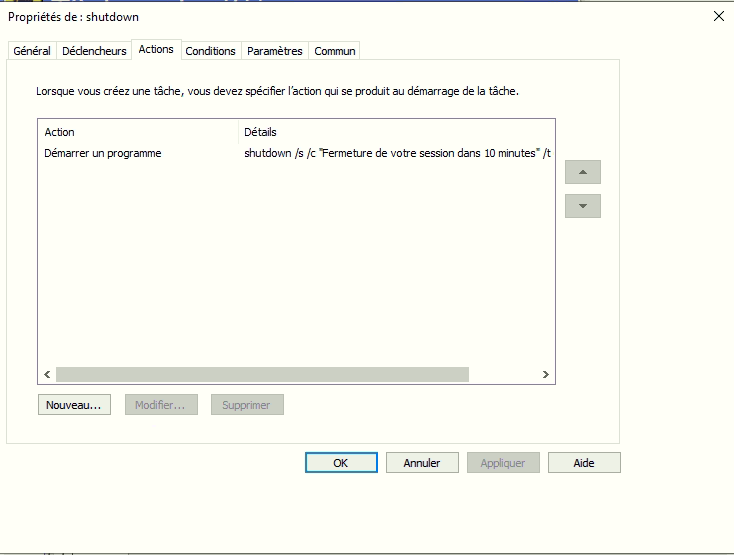Sort by the Action column header
This screenshot has width=734, height=555.
[x=138, y=132]
